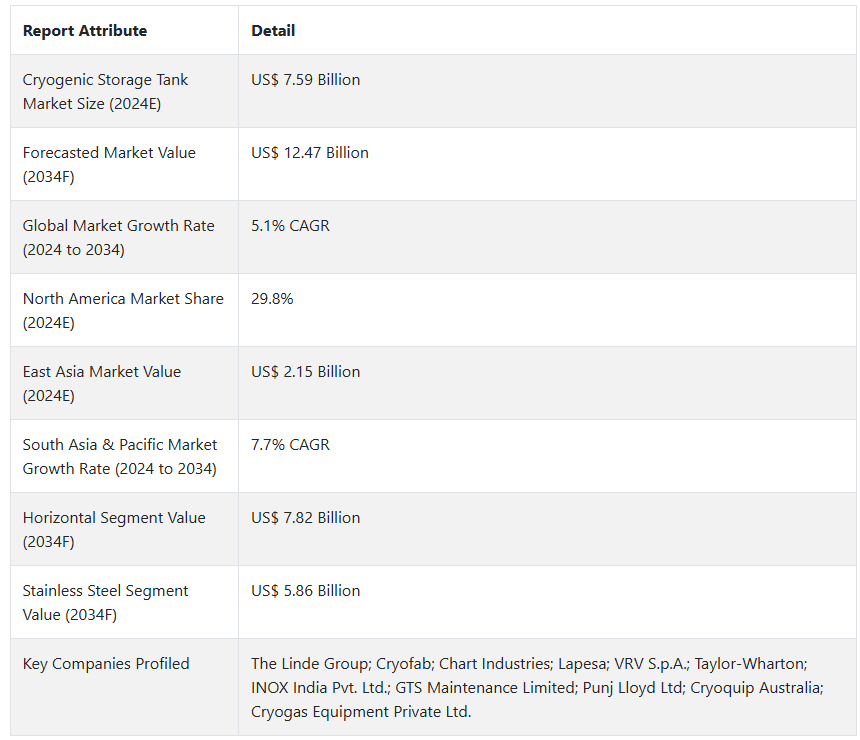
Task: Select the Key Companies Profiled cell
Action: [106, 664]
